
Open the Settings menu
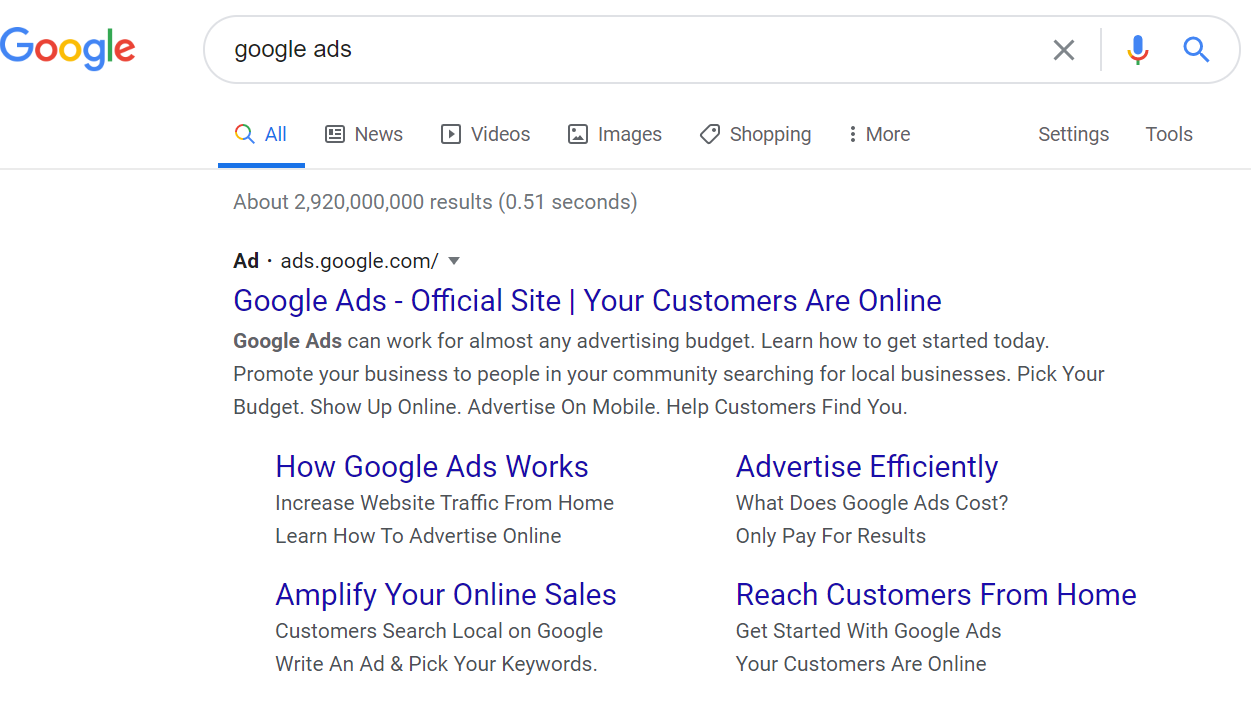(1073, 134)
